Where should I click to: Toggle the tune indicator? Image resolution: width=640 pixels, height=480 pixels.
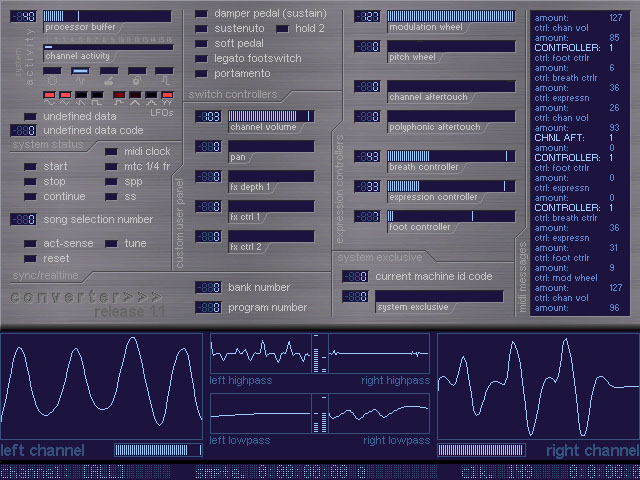point(111,244)
